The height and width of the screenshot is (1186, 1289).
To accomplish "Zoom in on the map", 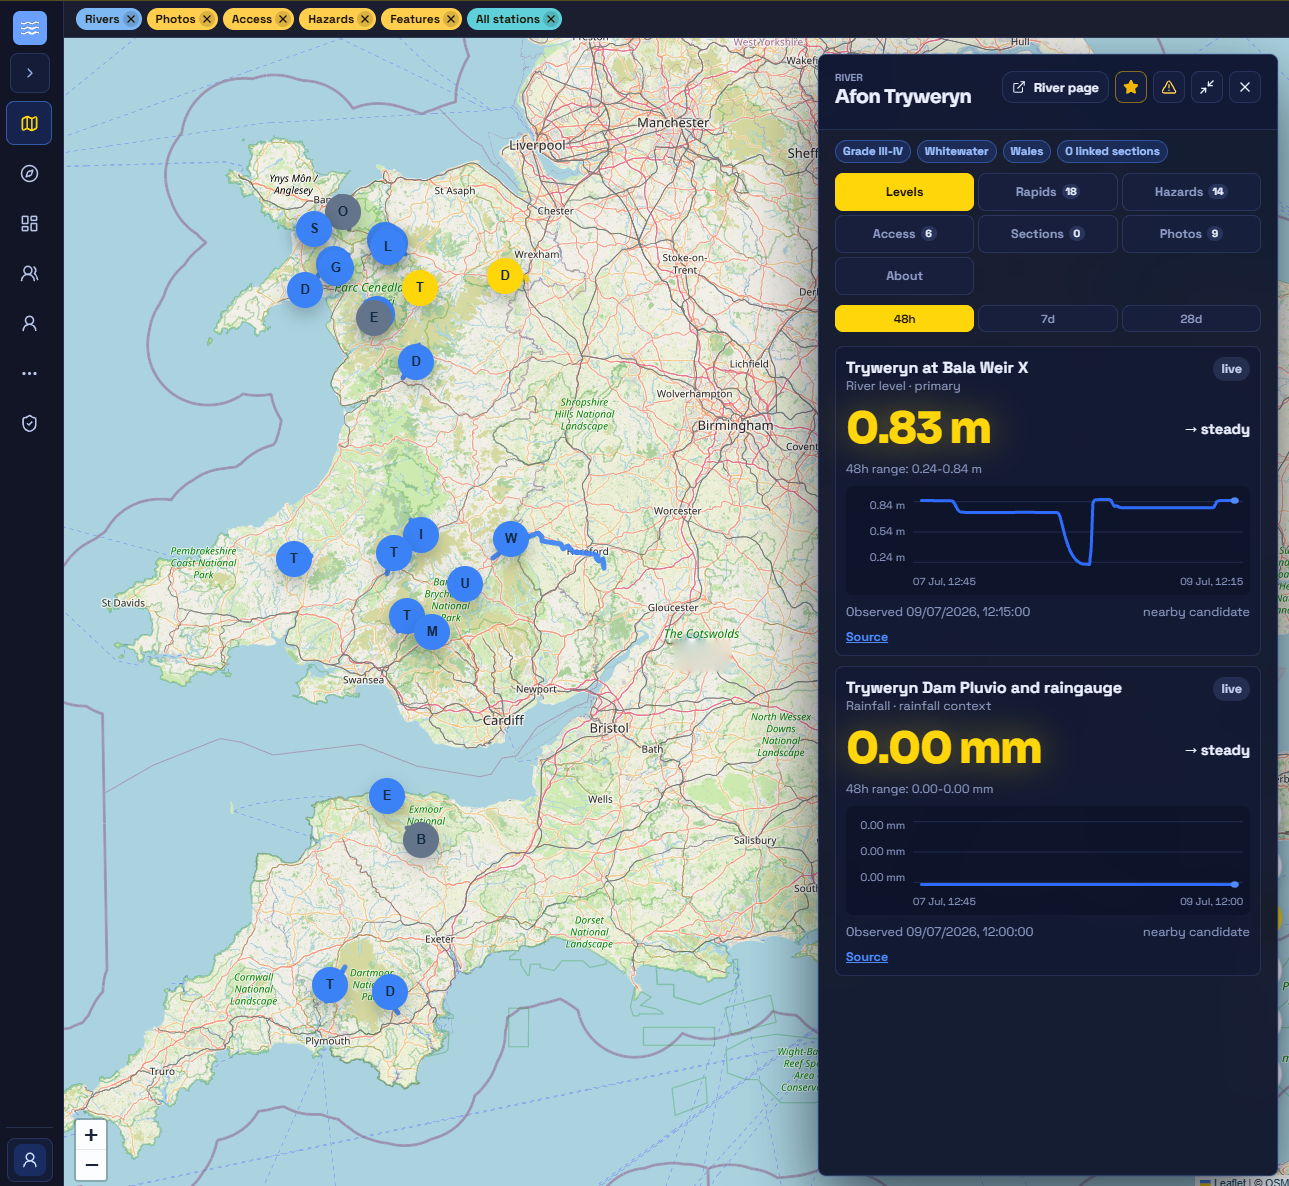I will click(x=91, y=1135).
